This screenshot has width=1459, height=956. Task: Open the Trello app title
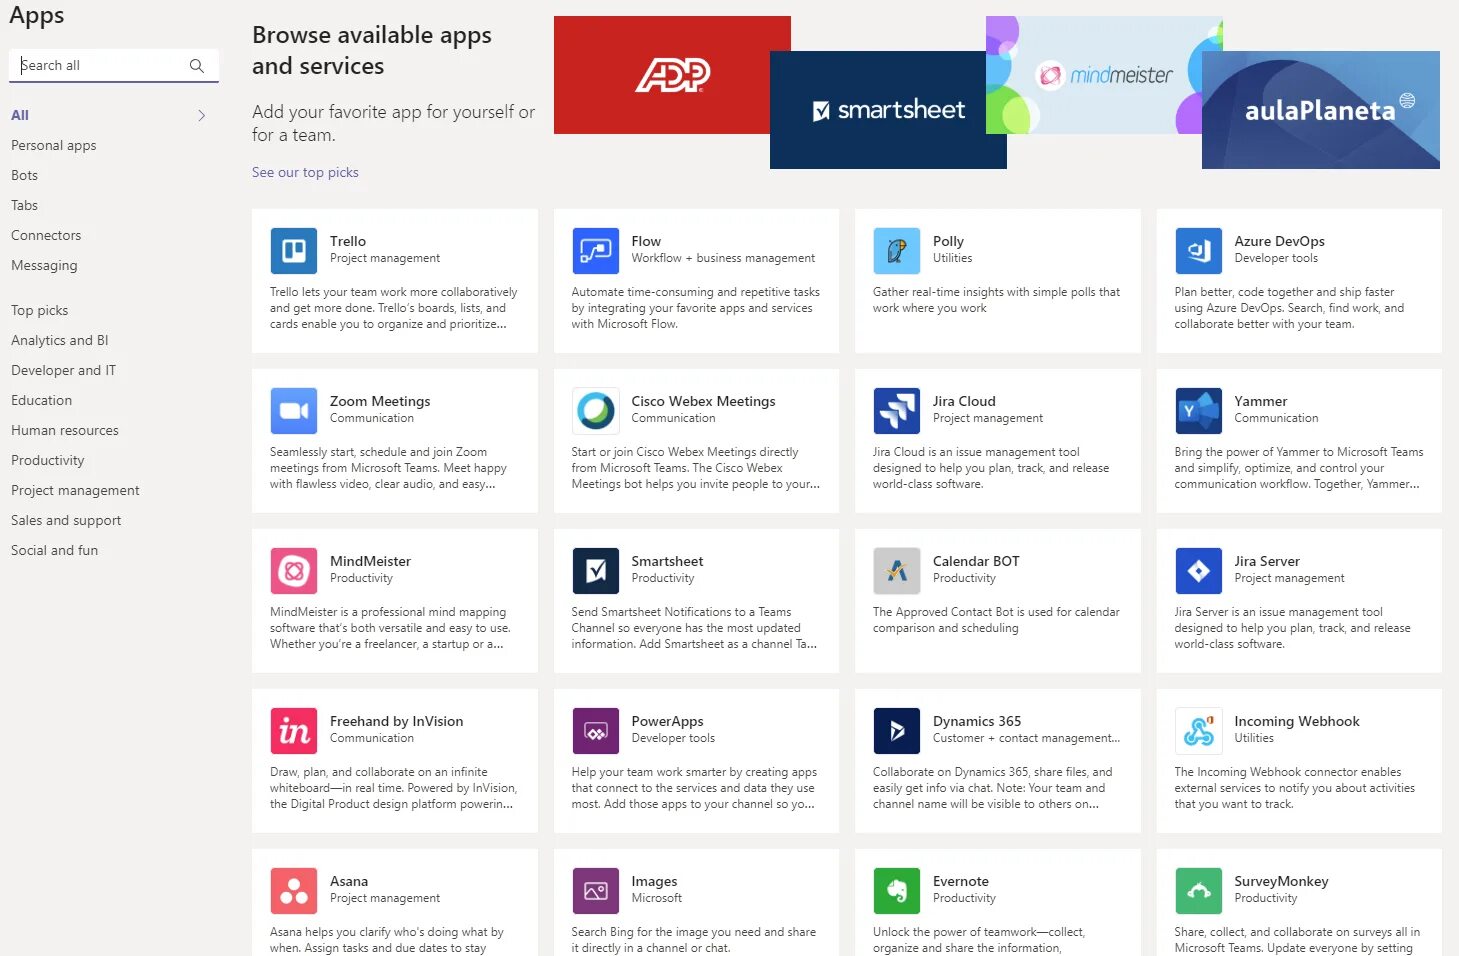(348, 241)
